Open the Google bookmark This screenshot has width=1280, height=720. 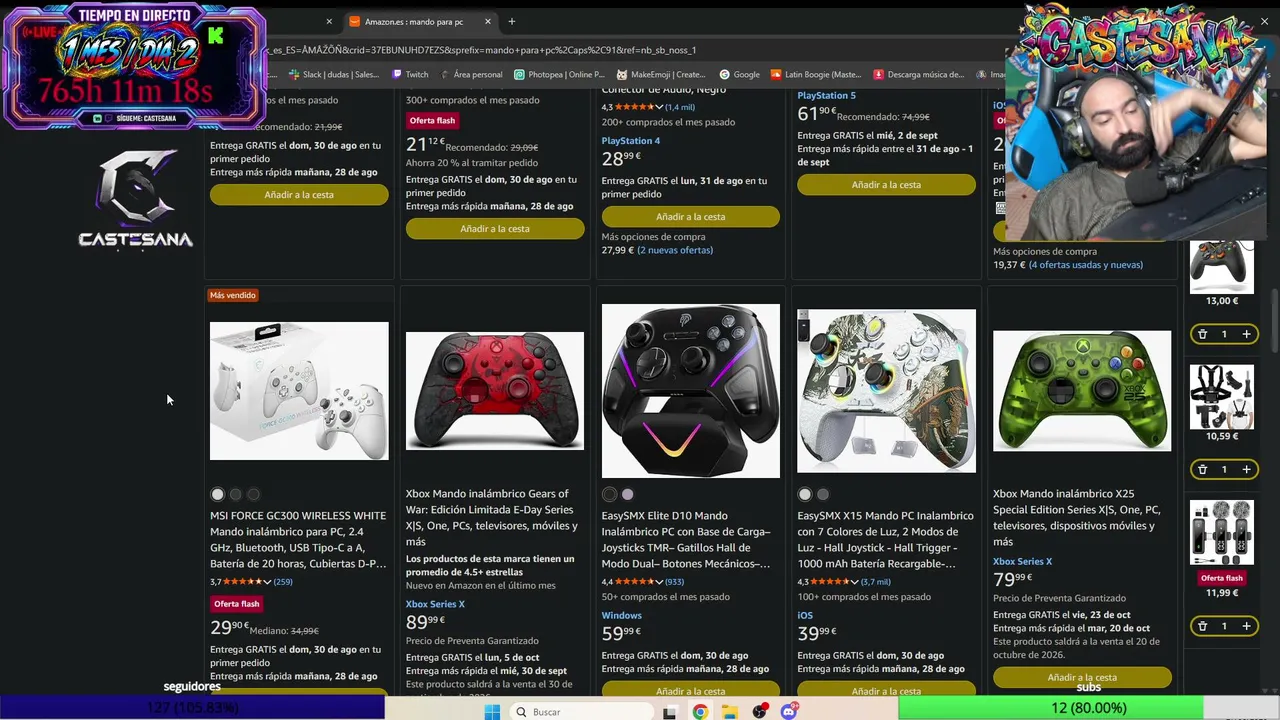(740, 74)
